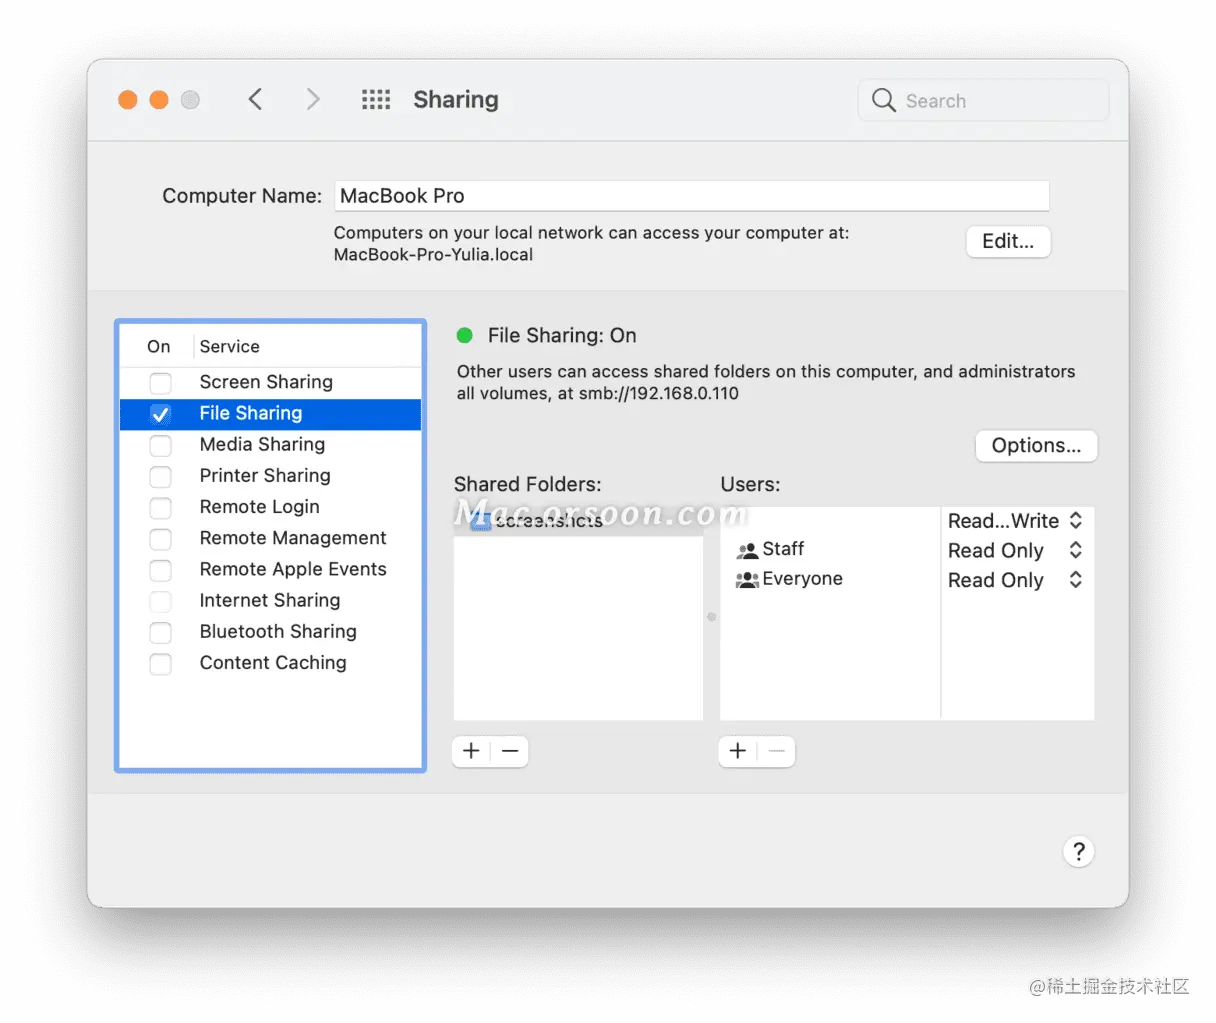The width and height of the screenshot is (1216, 1023).
Task: Click the green File Sharing status indicator
Action: 465,335
